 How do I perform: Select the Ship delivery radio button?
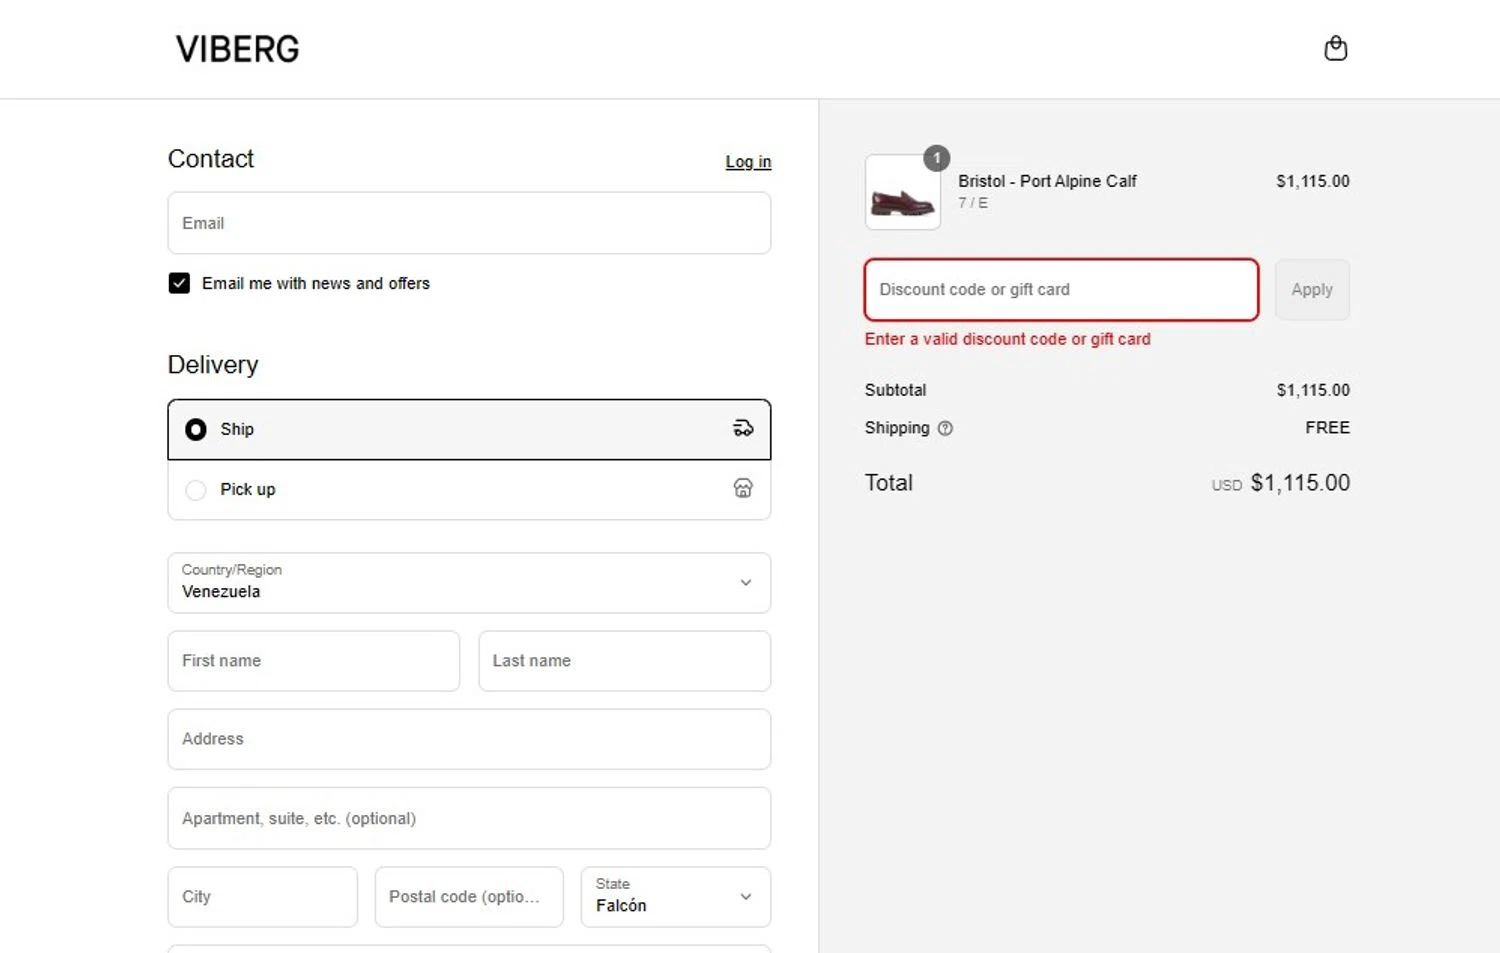tap(196, 429)
